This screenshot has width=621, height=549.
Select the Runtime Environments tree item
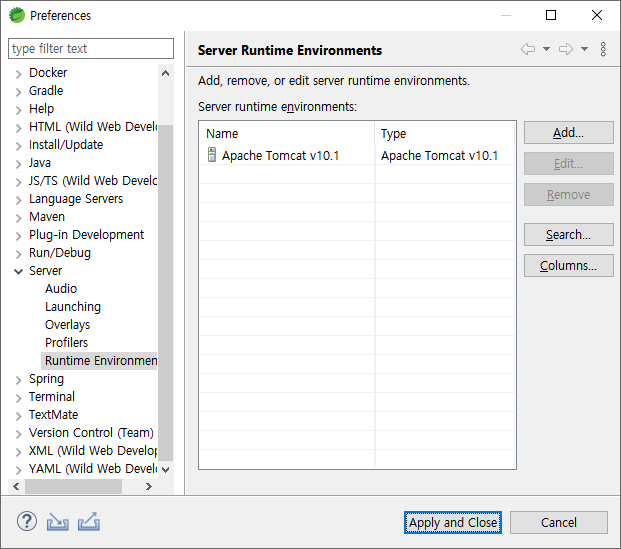[99, 360]
